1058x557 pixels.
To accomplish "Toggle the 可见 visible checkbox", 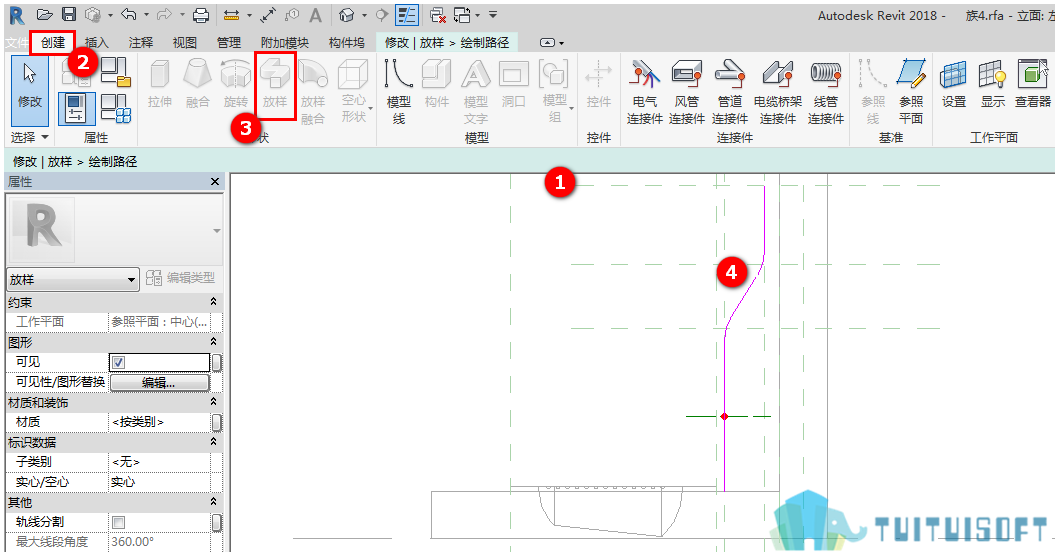I will coord(119,363).
